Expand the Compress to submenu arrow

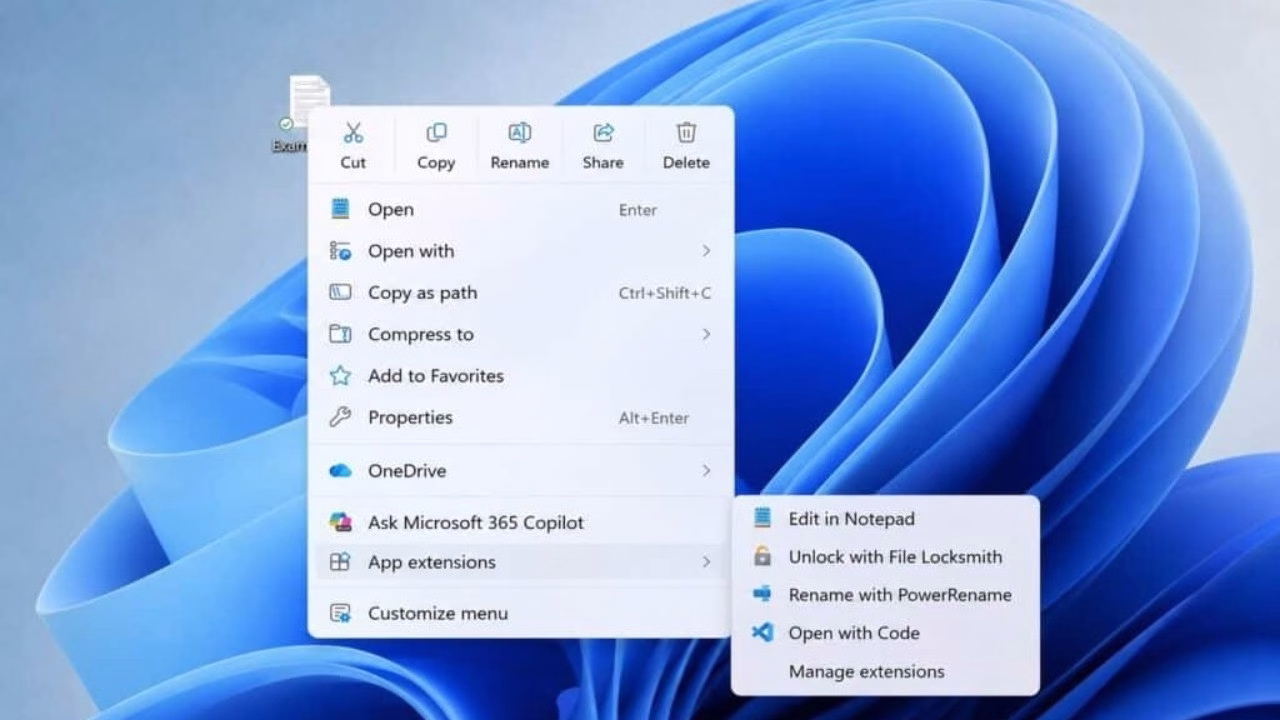[x=706, y=334]
